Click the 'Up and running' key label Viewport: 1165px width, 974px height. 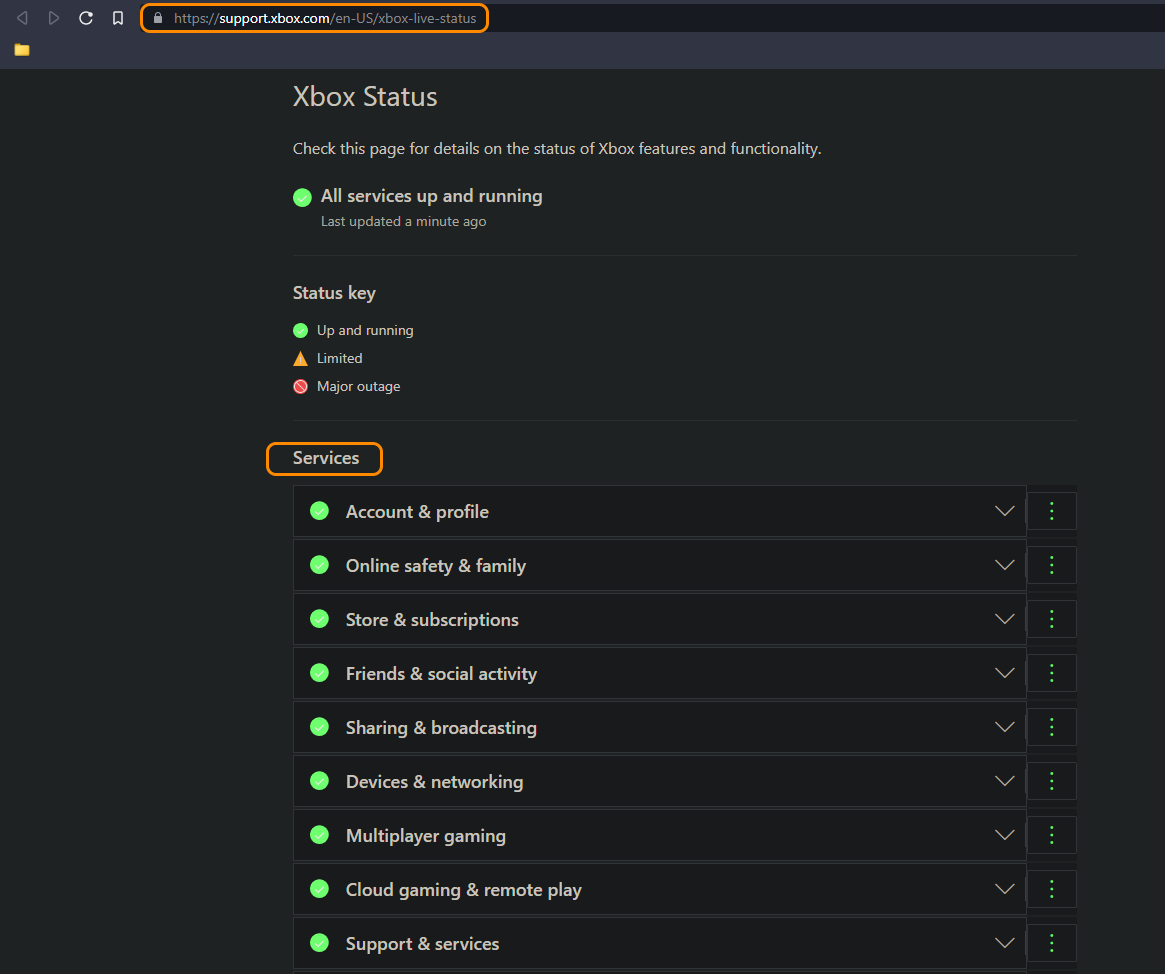tap(365, 331)
